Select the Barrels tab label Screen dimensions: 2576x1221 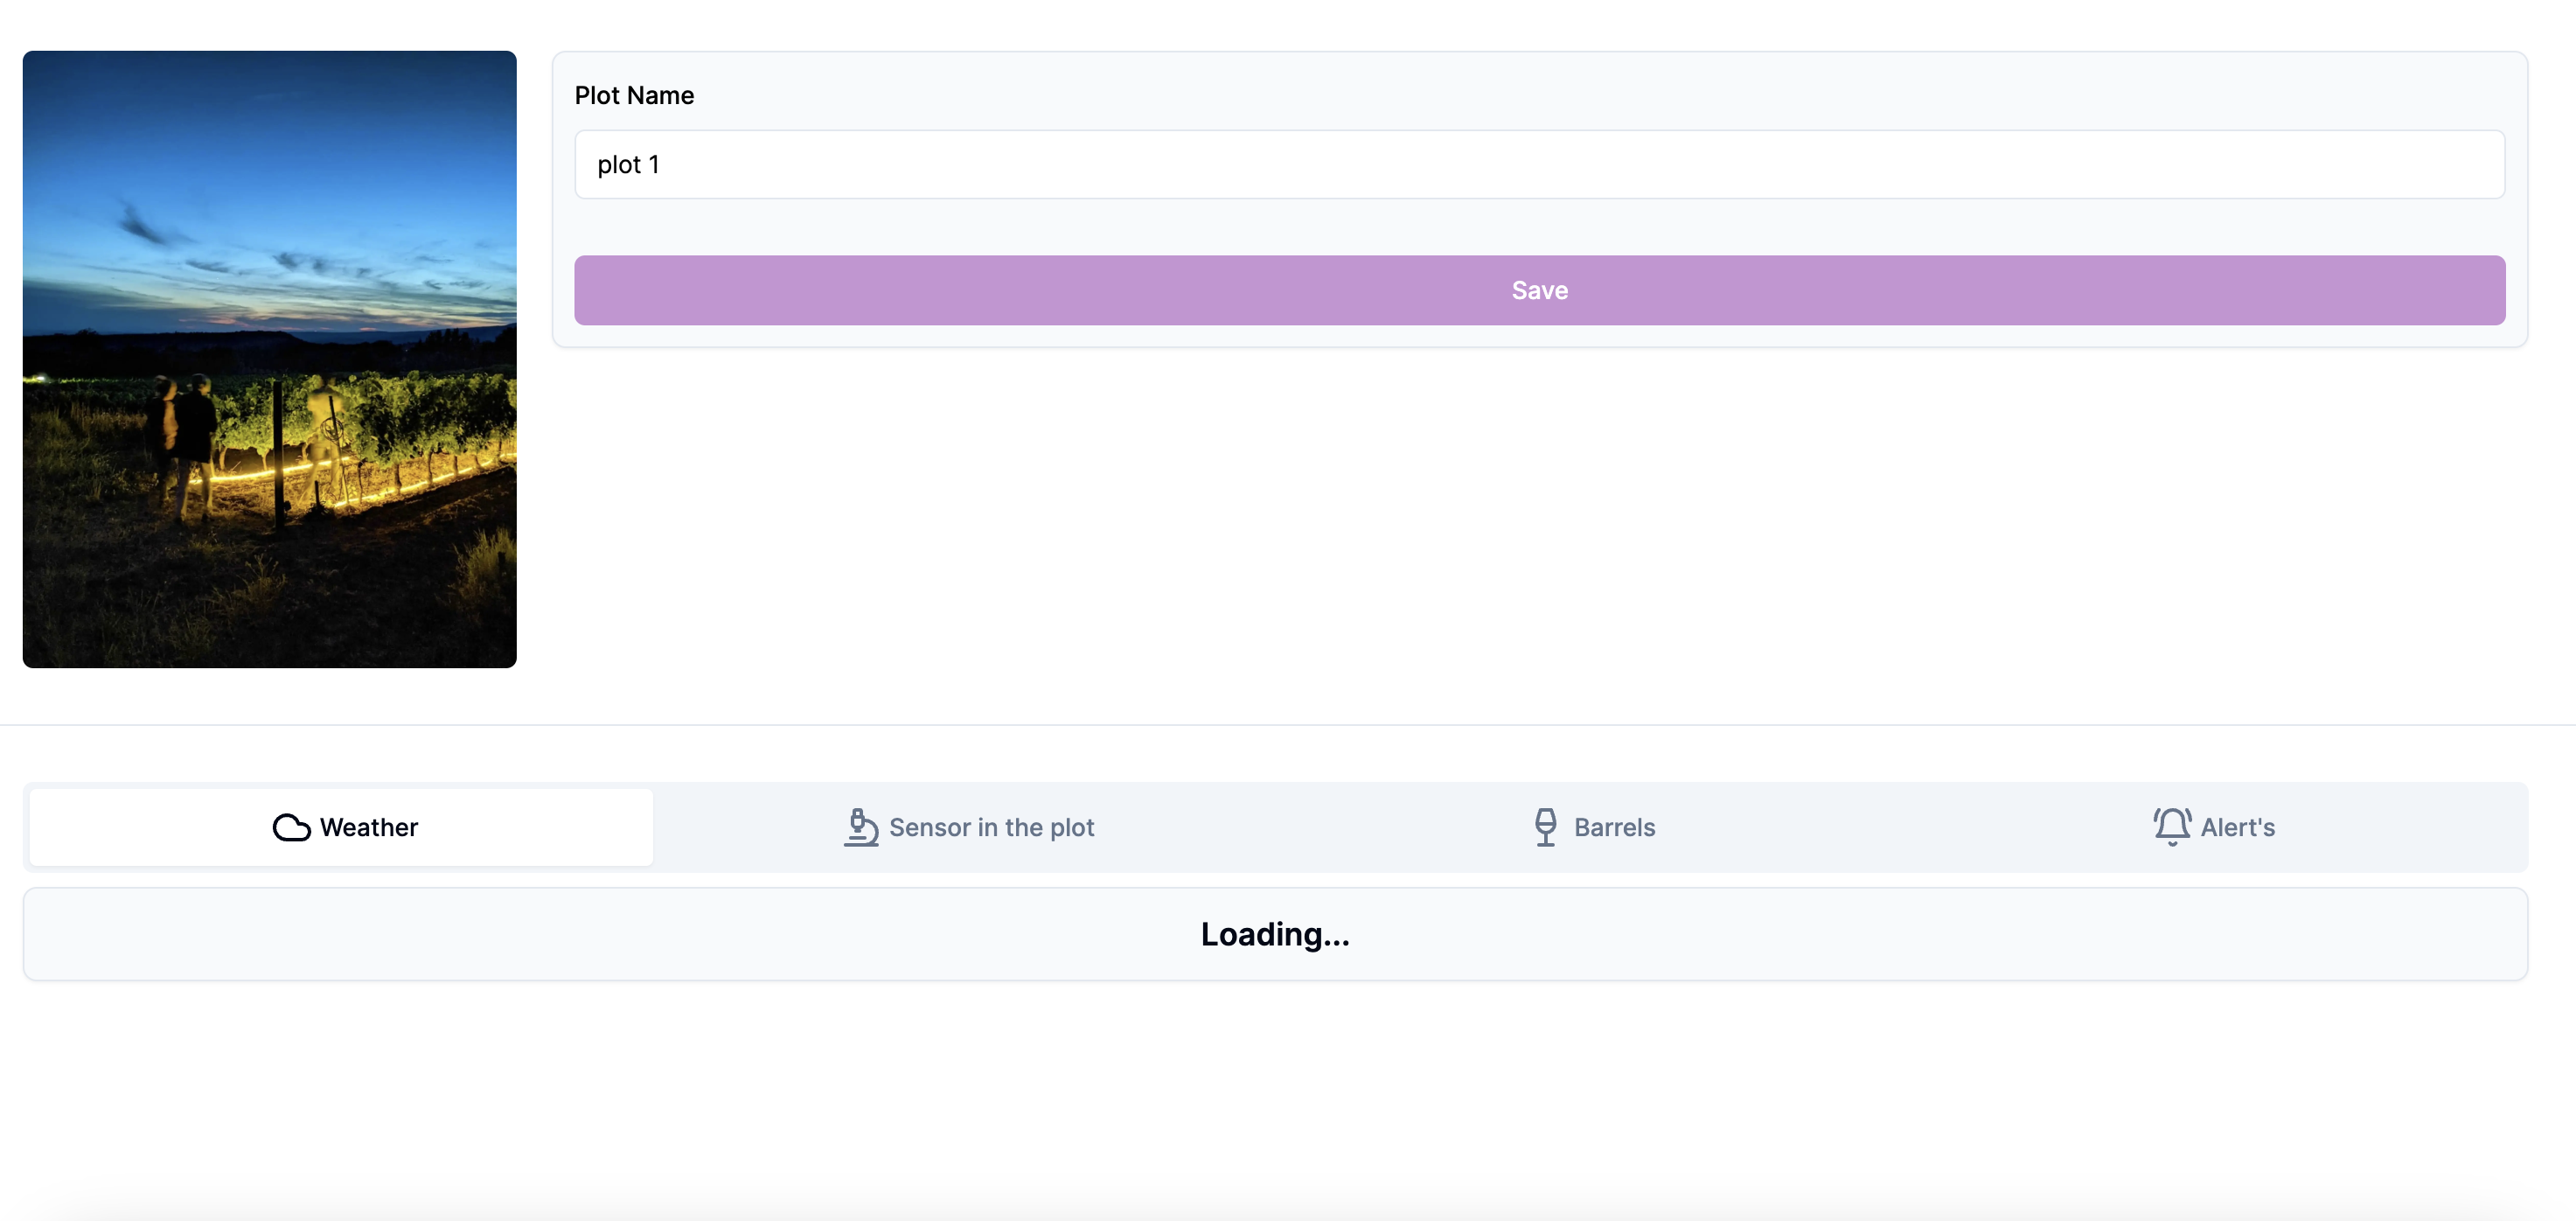[1614, 827]
